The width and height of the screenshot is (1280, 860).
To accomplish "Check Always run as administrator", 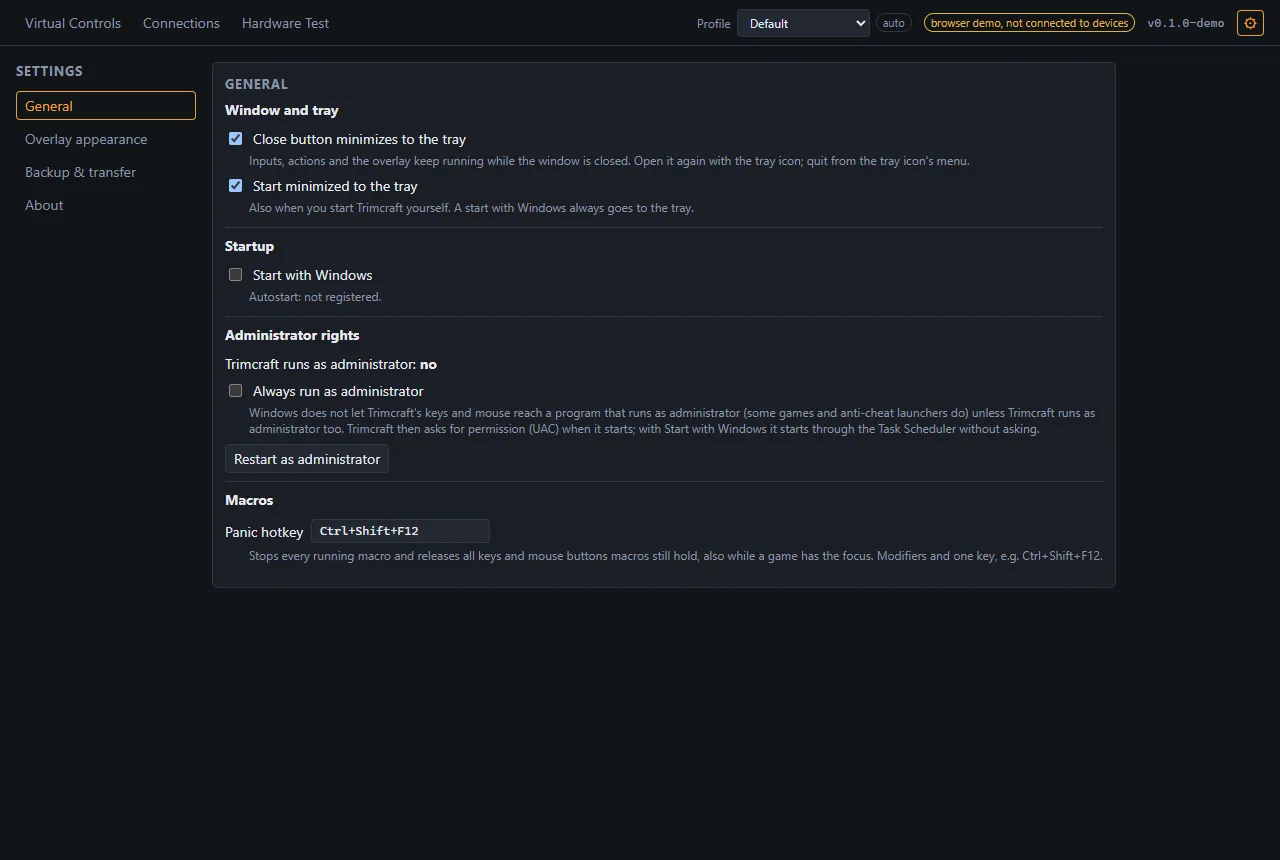I will (x=236, y=391).
